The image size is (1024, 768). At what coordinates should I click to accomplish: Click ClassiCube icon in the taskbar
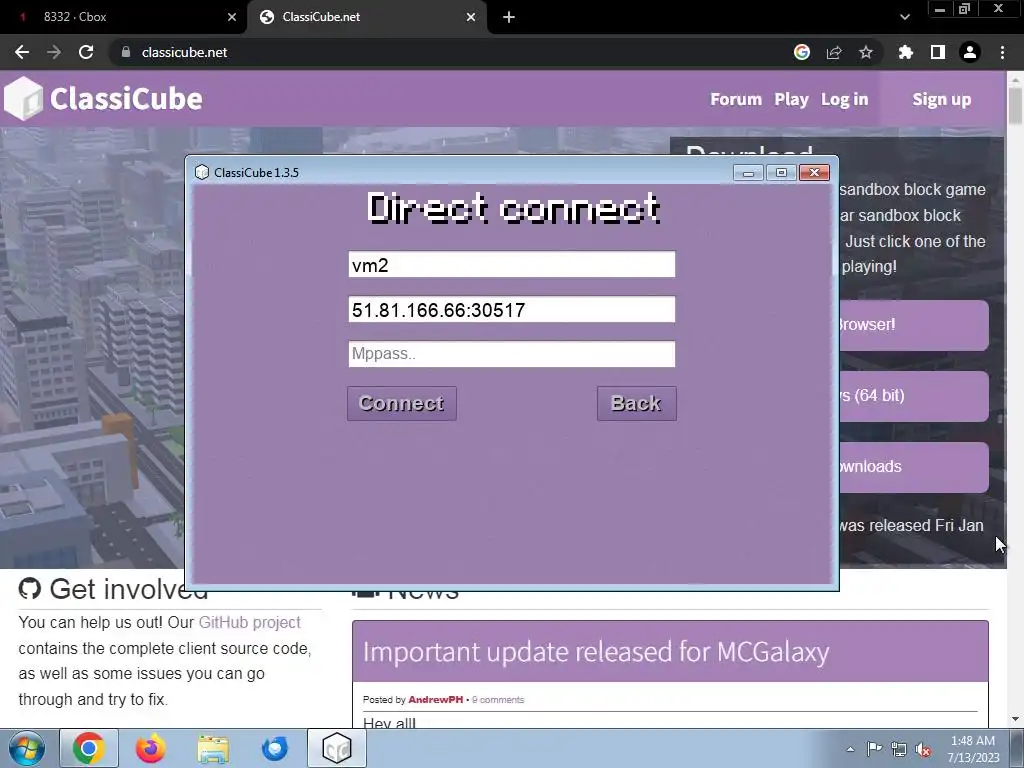[x=337, y=748]
